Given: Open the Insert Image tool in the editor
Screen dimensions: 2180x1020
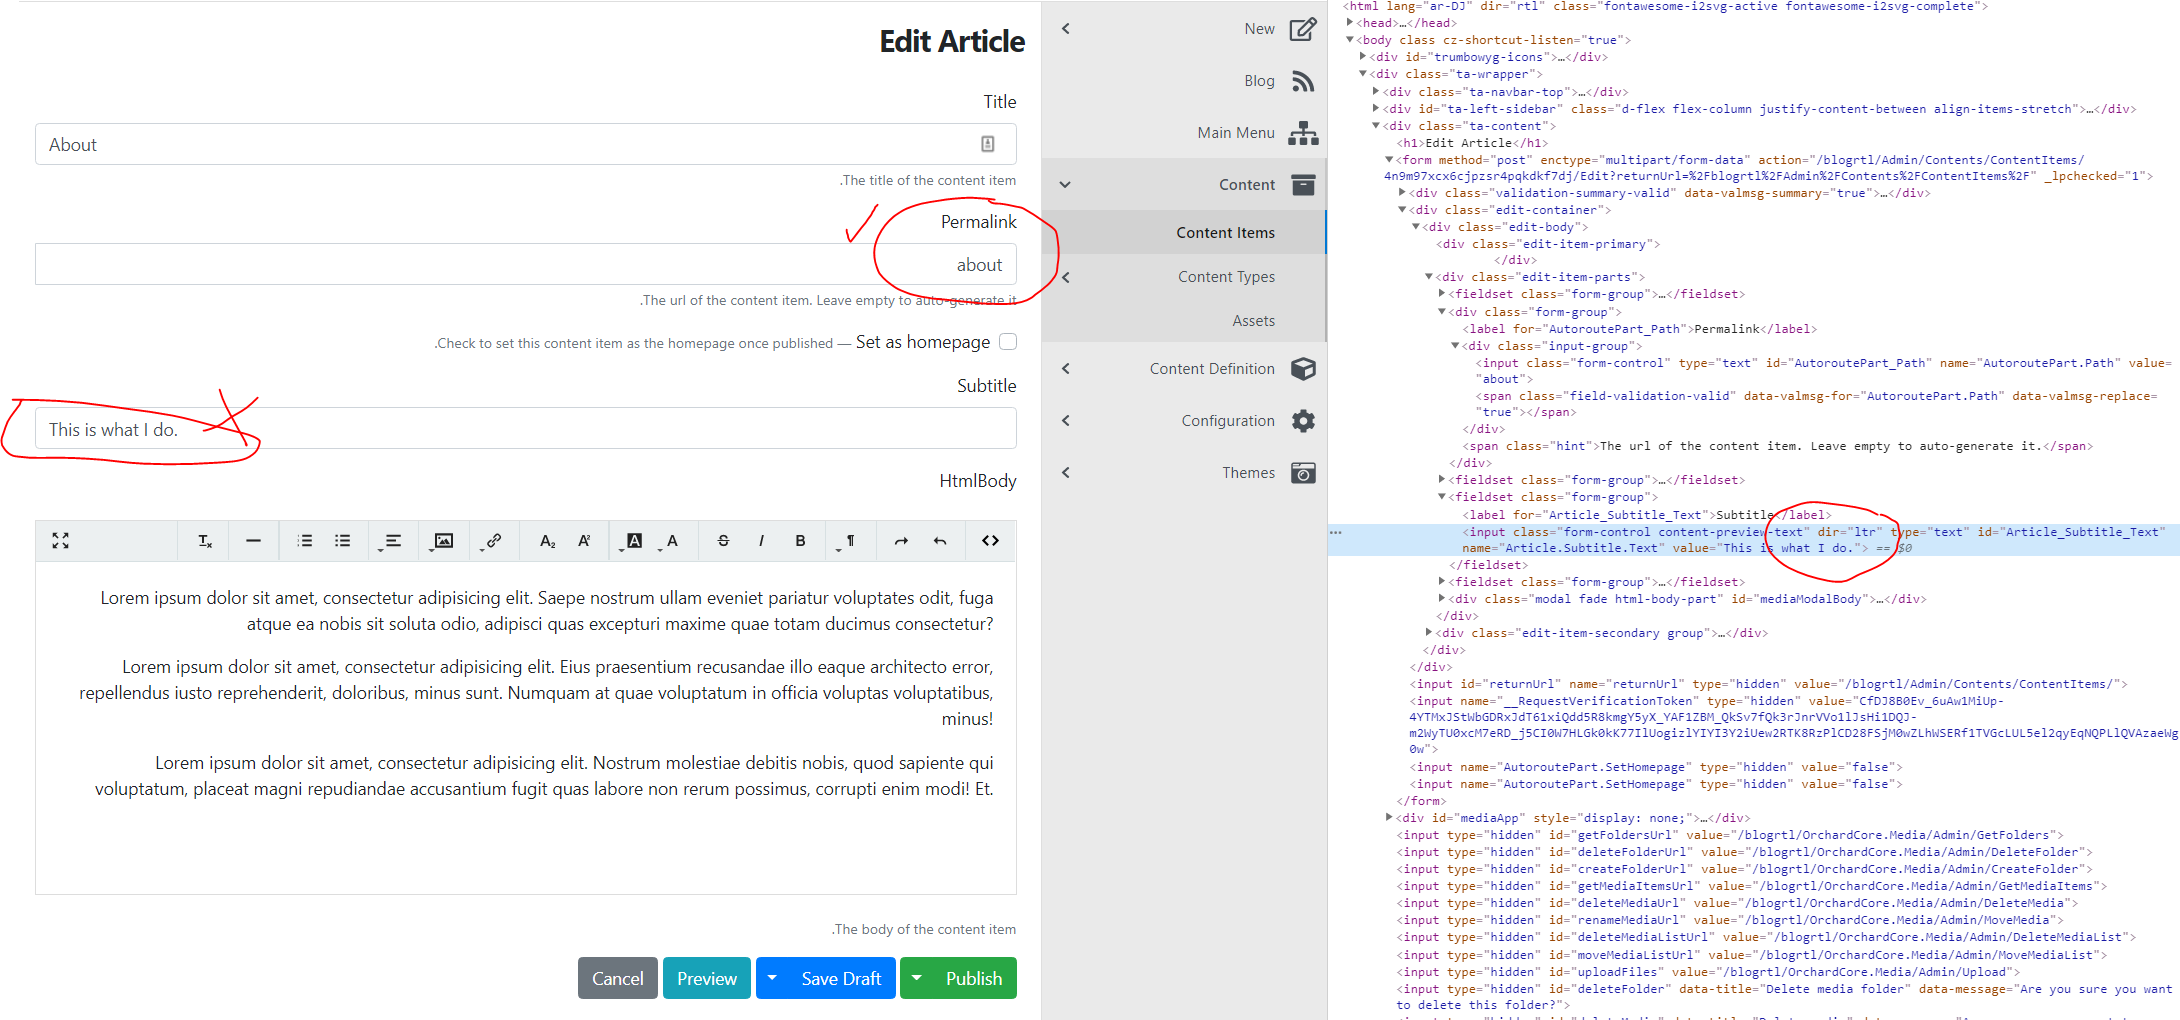Looking at the screenshot, I should 443,540.
